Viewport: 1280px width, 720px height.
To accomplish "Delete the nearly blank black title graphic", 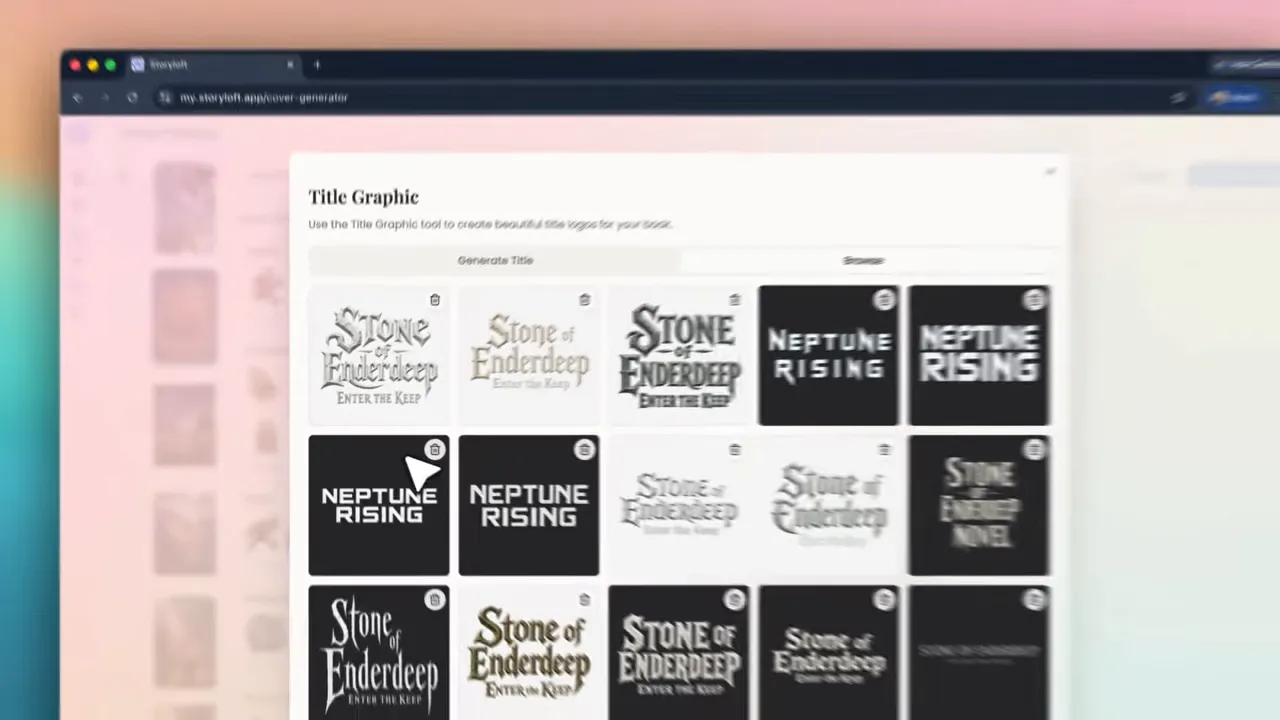I will pyautogui.click(x=1034, y=599).
